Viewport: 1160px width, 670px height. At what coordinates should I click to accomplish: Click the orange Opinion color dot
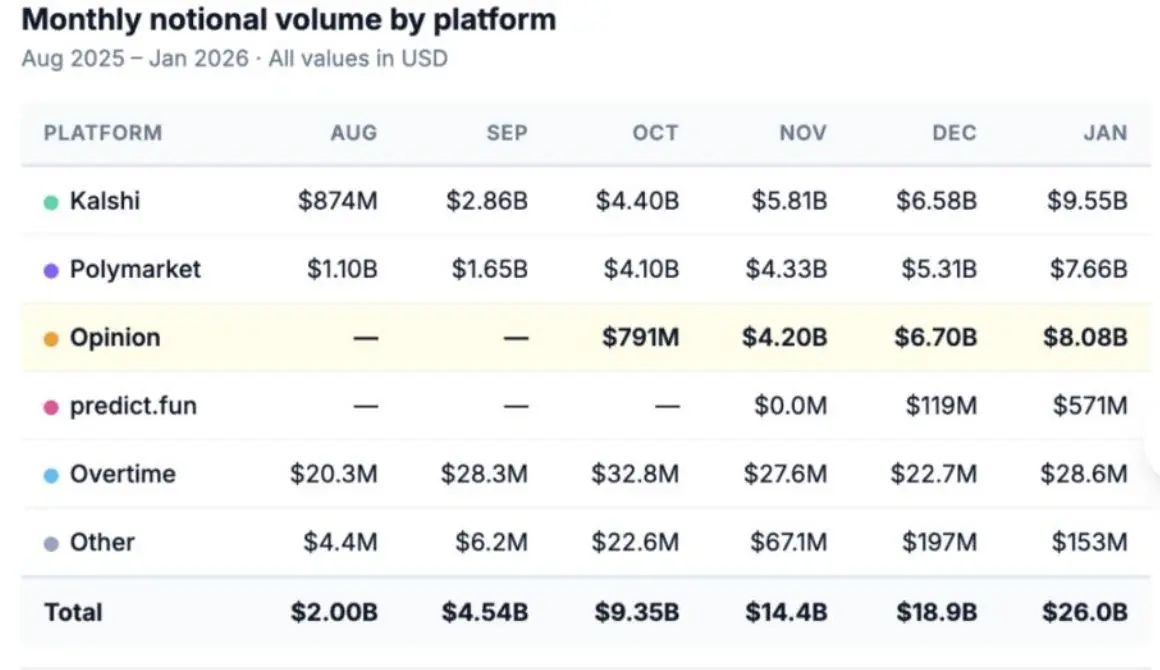51,339
